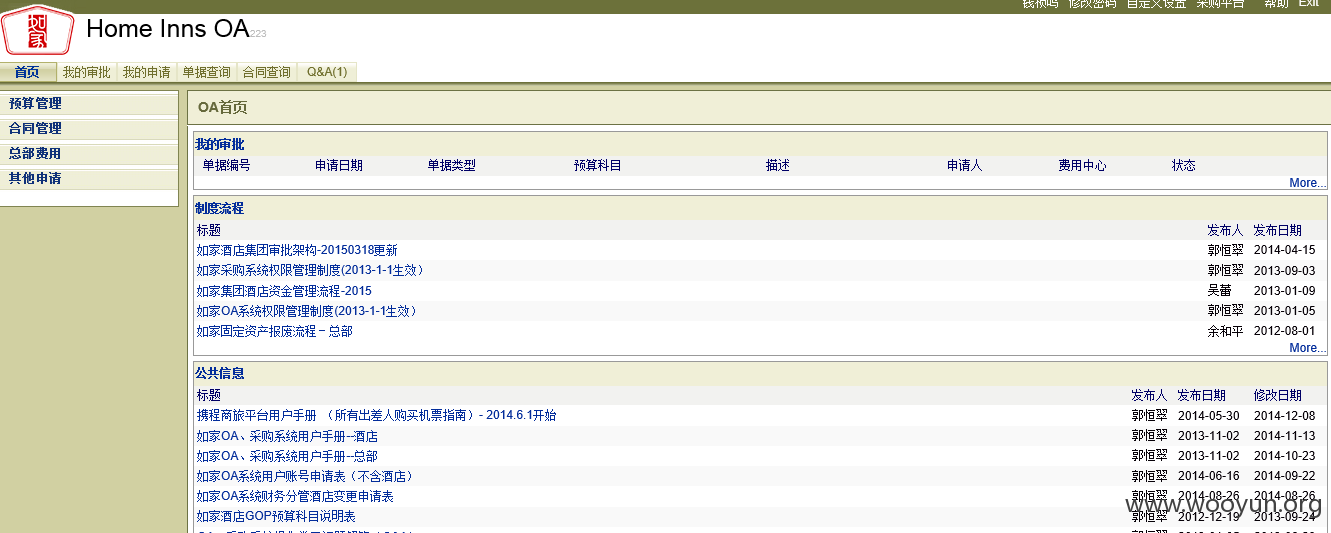Click the 公共信息 section heading
Viewport: 1331px width, 533px height.
click(219, 373)
